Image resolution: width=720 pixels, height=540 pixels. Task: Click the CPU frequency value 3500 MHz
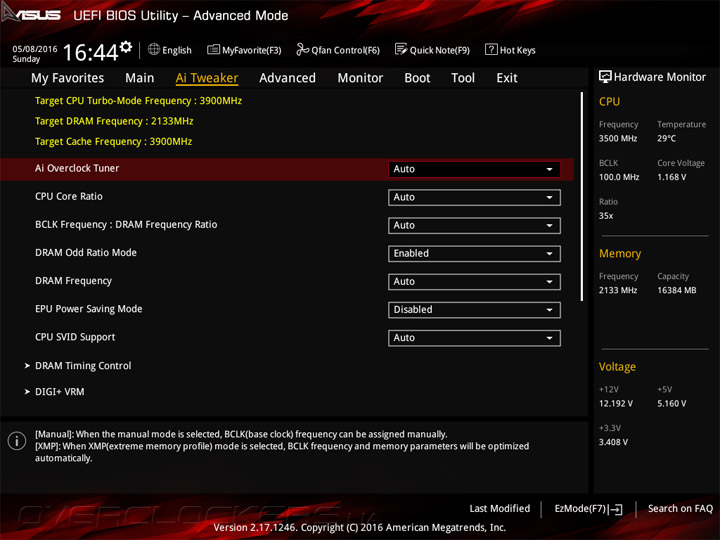618,138
